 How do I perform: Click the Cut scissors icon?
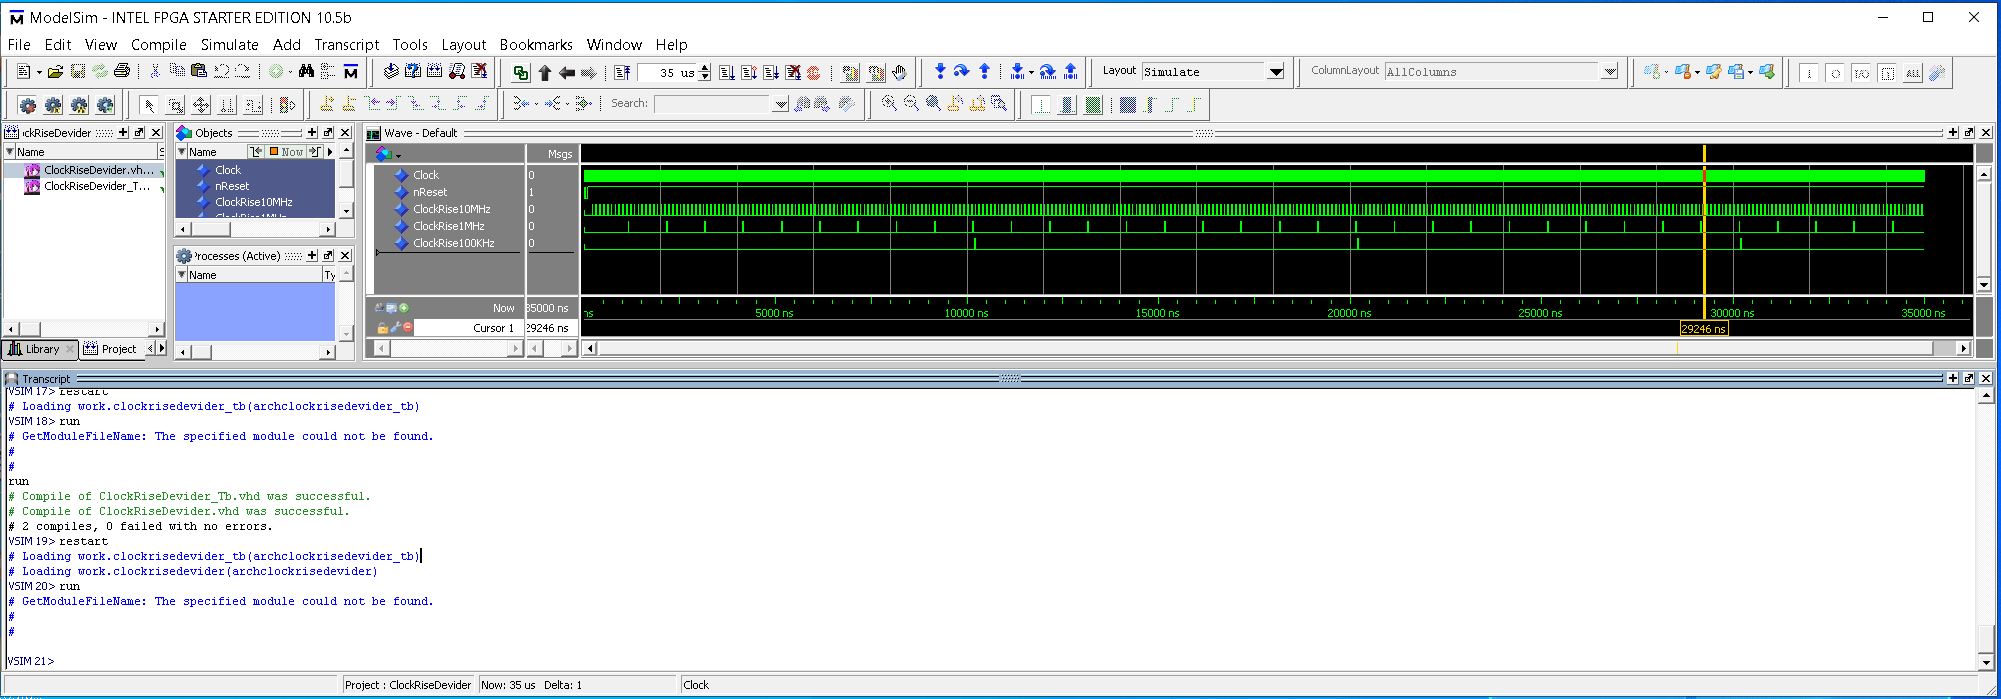click(155, 71)
